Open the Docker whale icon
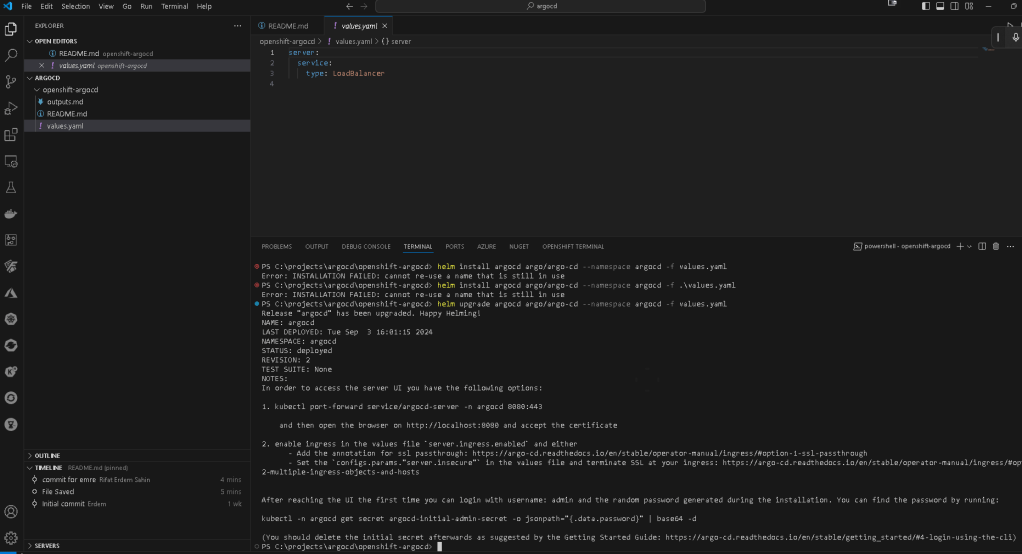This screenshot has width=1022, height=554. click(x=11, y=214)
